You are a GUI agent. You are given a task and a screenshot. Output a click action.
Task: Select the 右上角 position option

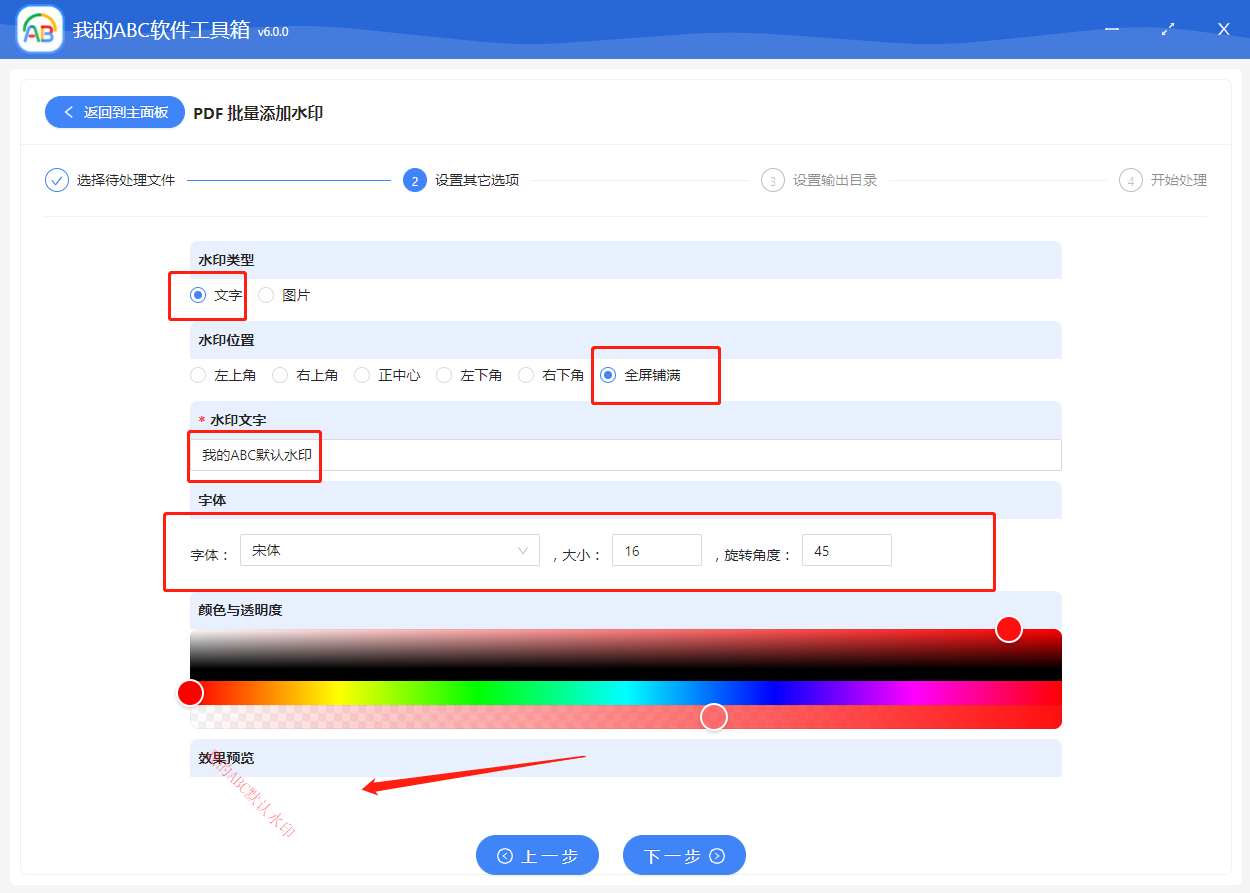278,375
